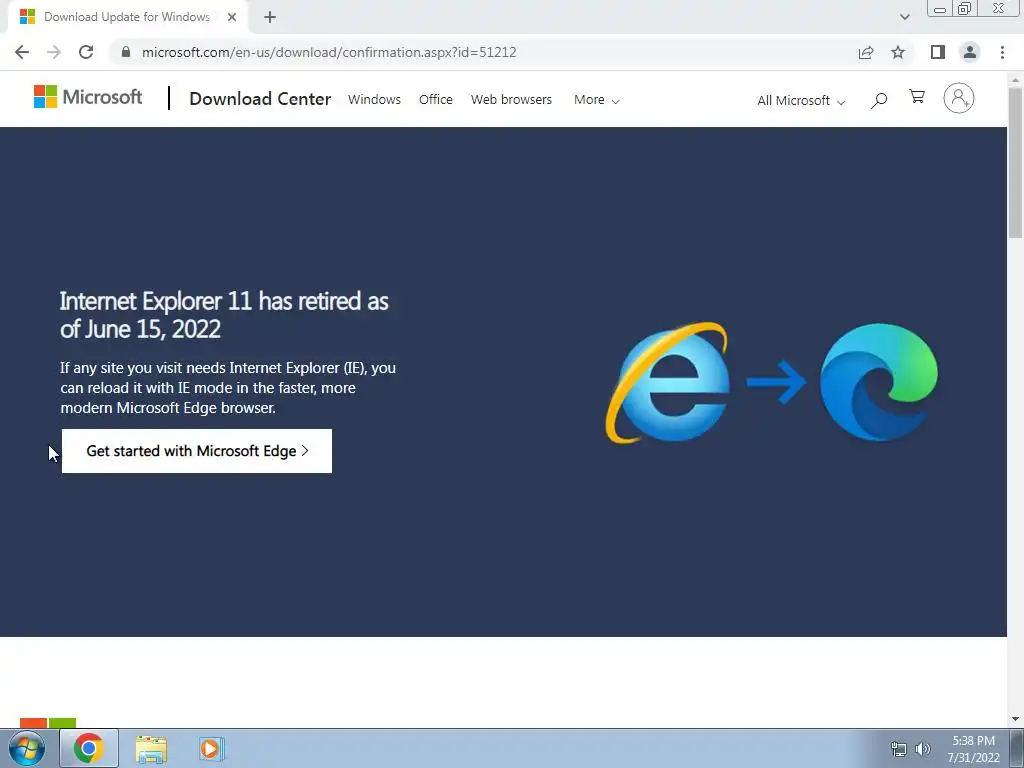
Task: Close the Download Update for Windows tab
Action: click(232, 18)
